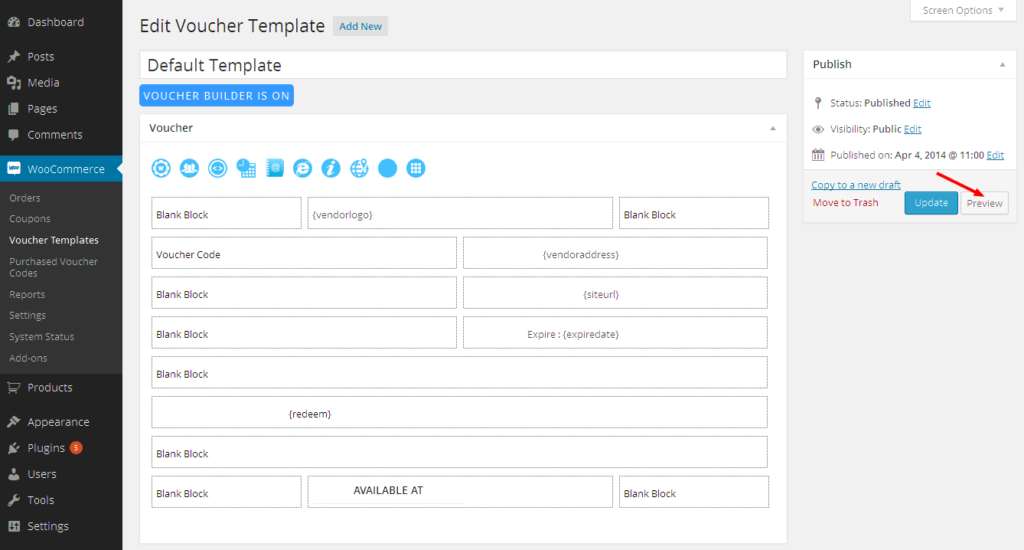Open the Plugins menu in the sidebar
This screenshot has width=1024, height=550.
[46, 448]
